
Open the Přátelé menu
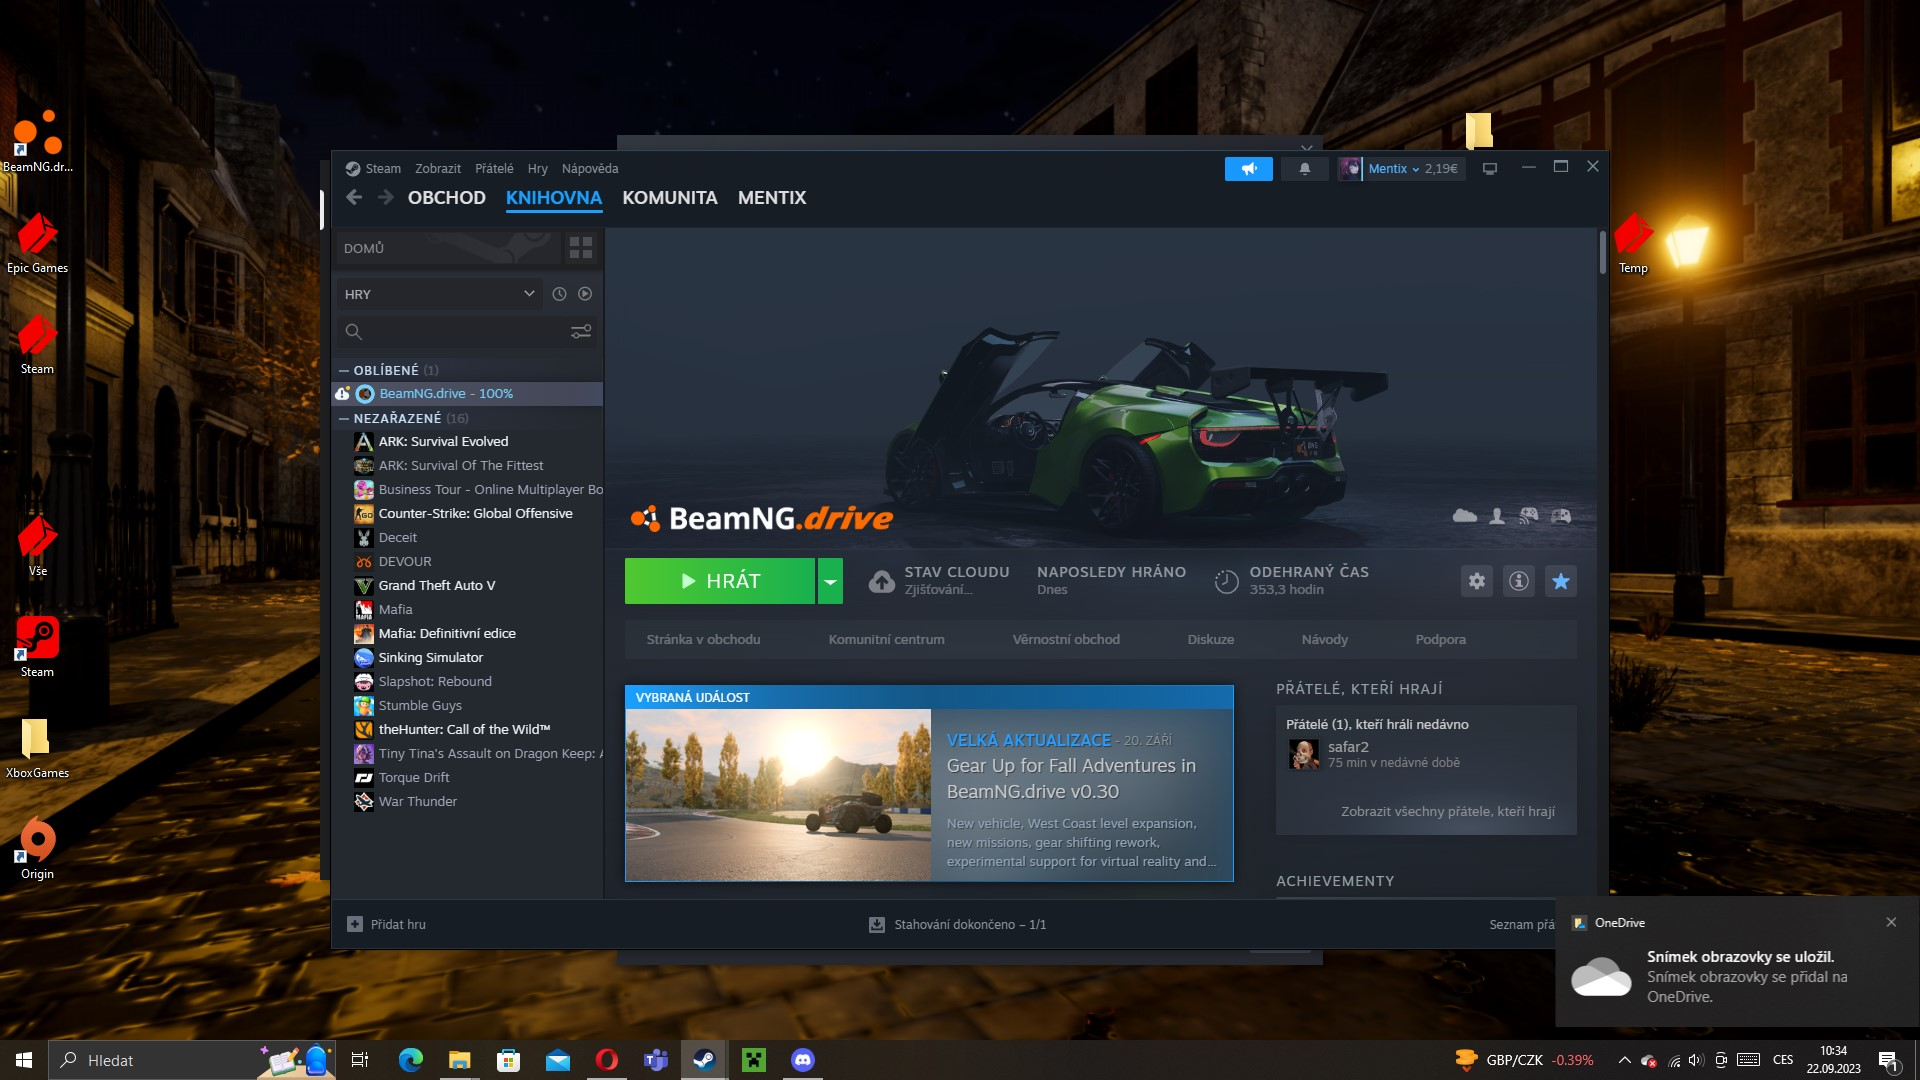(x=494, y=169)
